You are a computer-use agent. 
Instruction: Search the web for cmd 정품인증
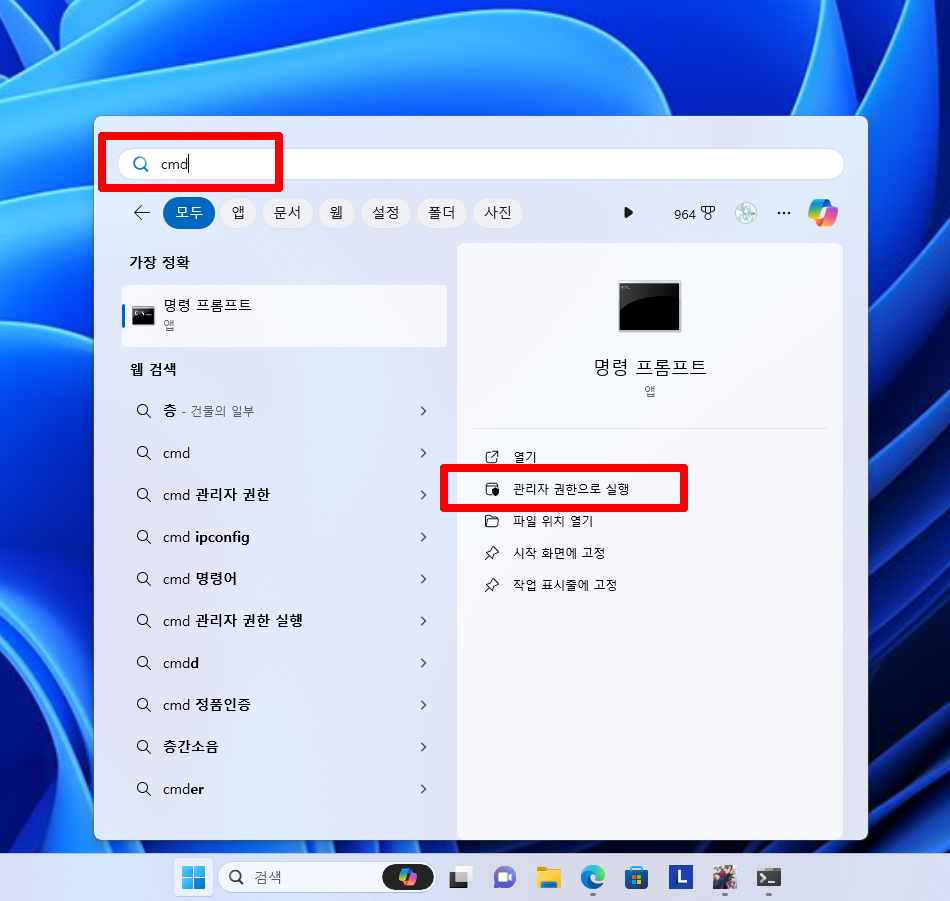coord(207,705)
